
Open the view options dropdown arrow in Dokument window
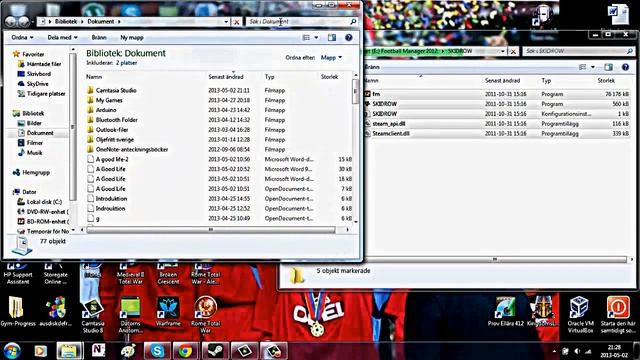click(x=316, y=38)
